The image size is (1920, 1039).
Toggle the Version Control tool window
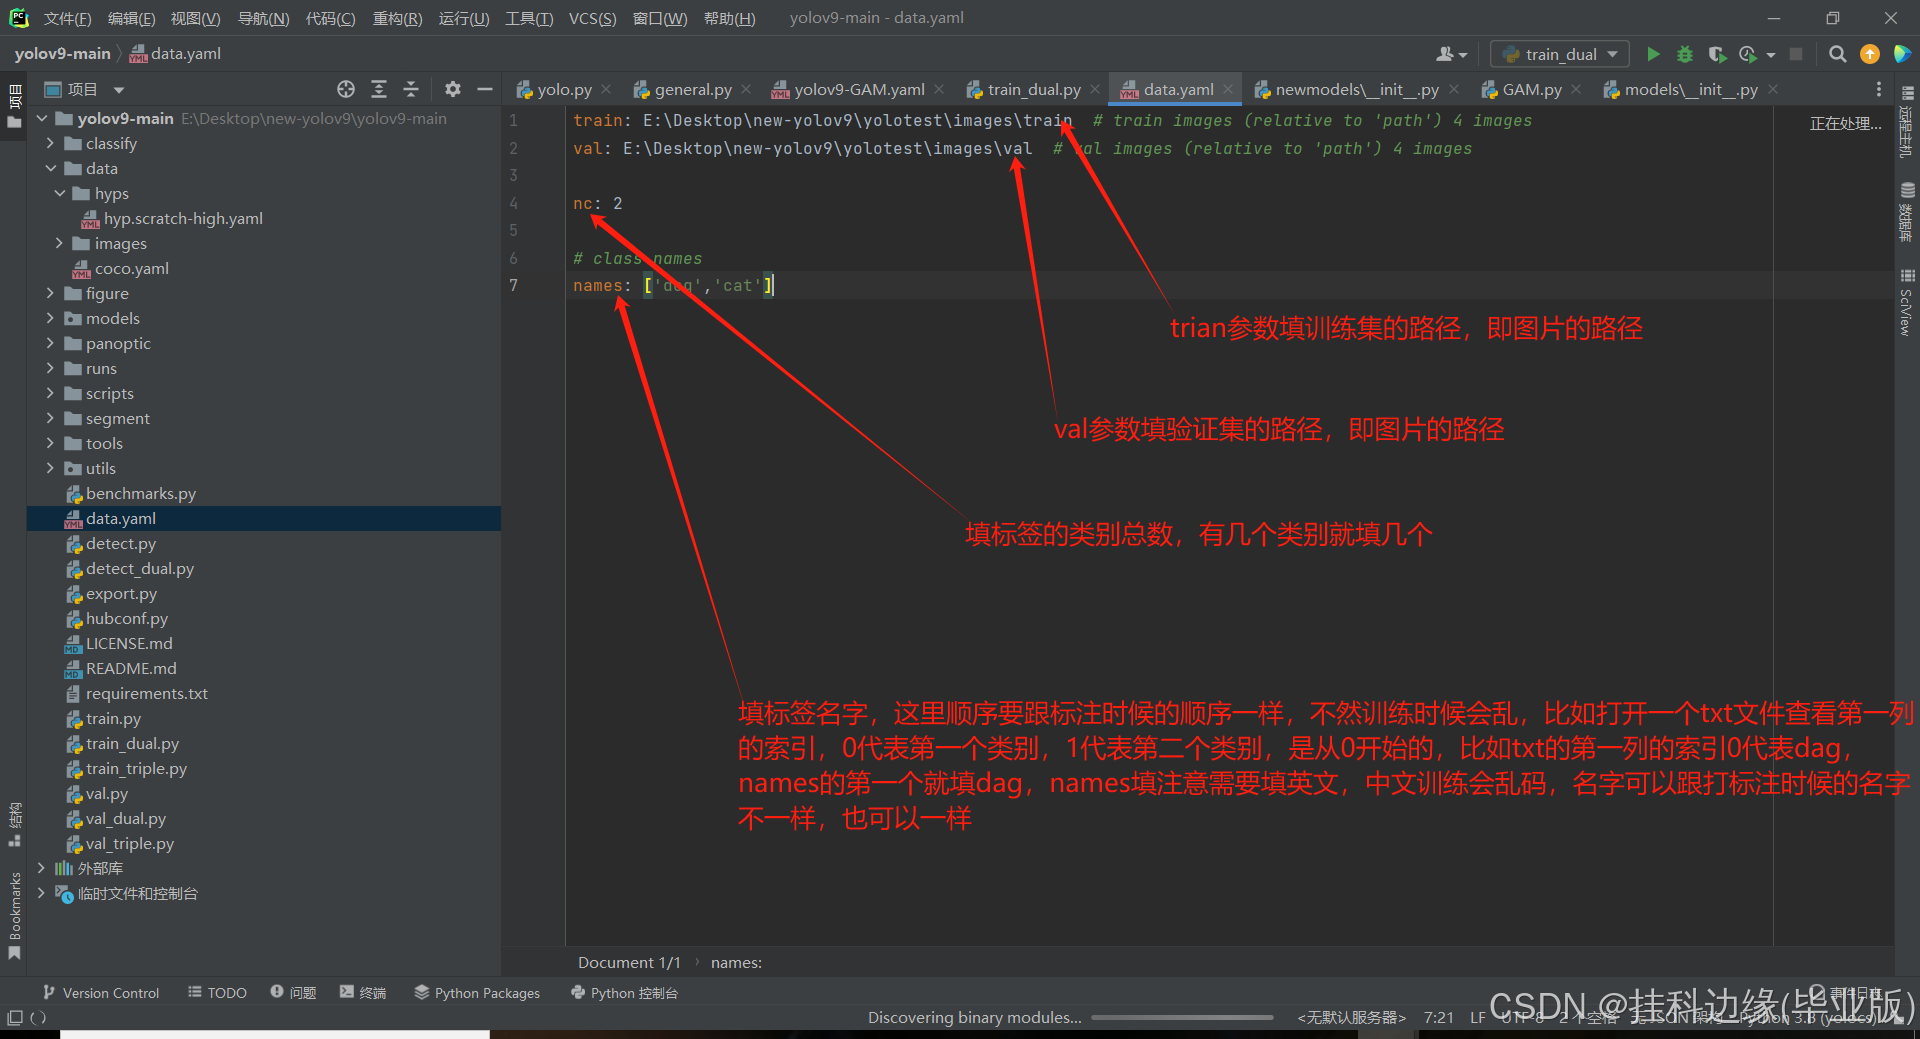101,992
